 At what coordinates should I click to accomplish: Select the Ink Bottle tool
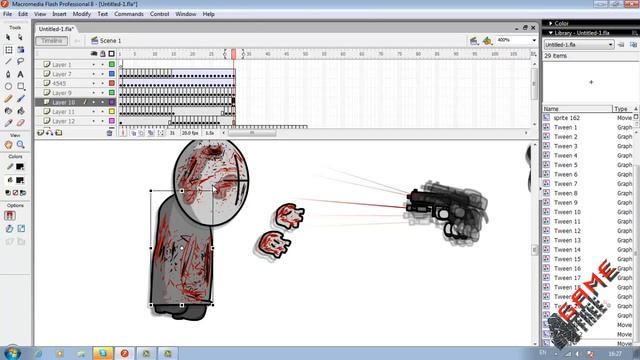(x=8, y=111)
